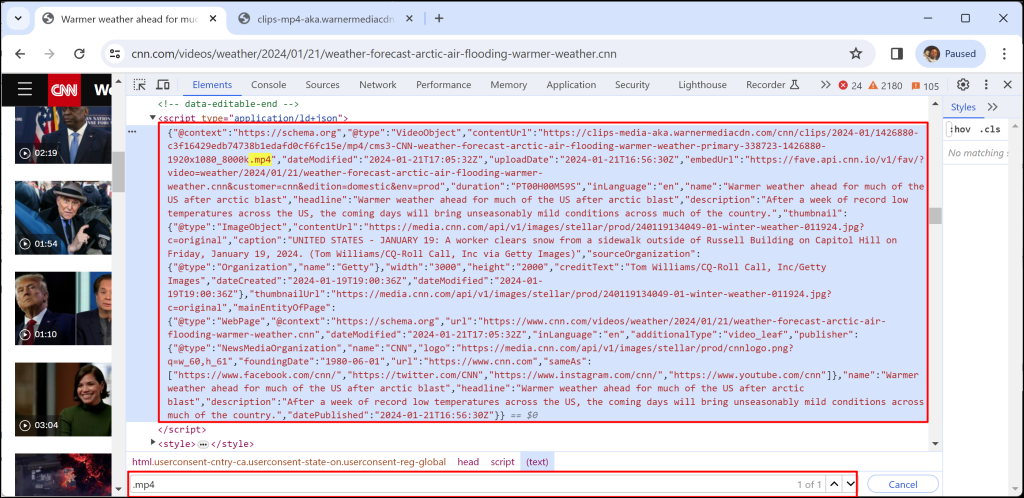Open the Sources panel

coord(323,85)
